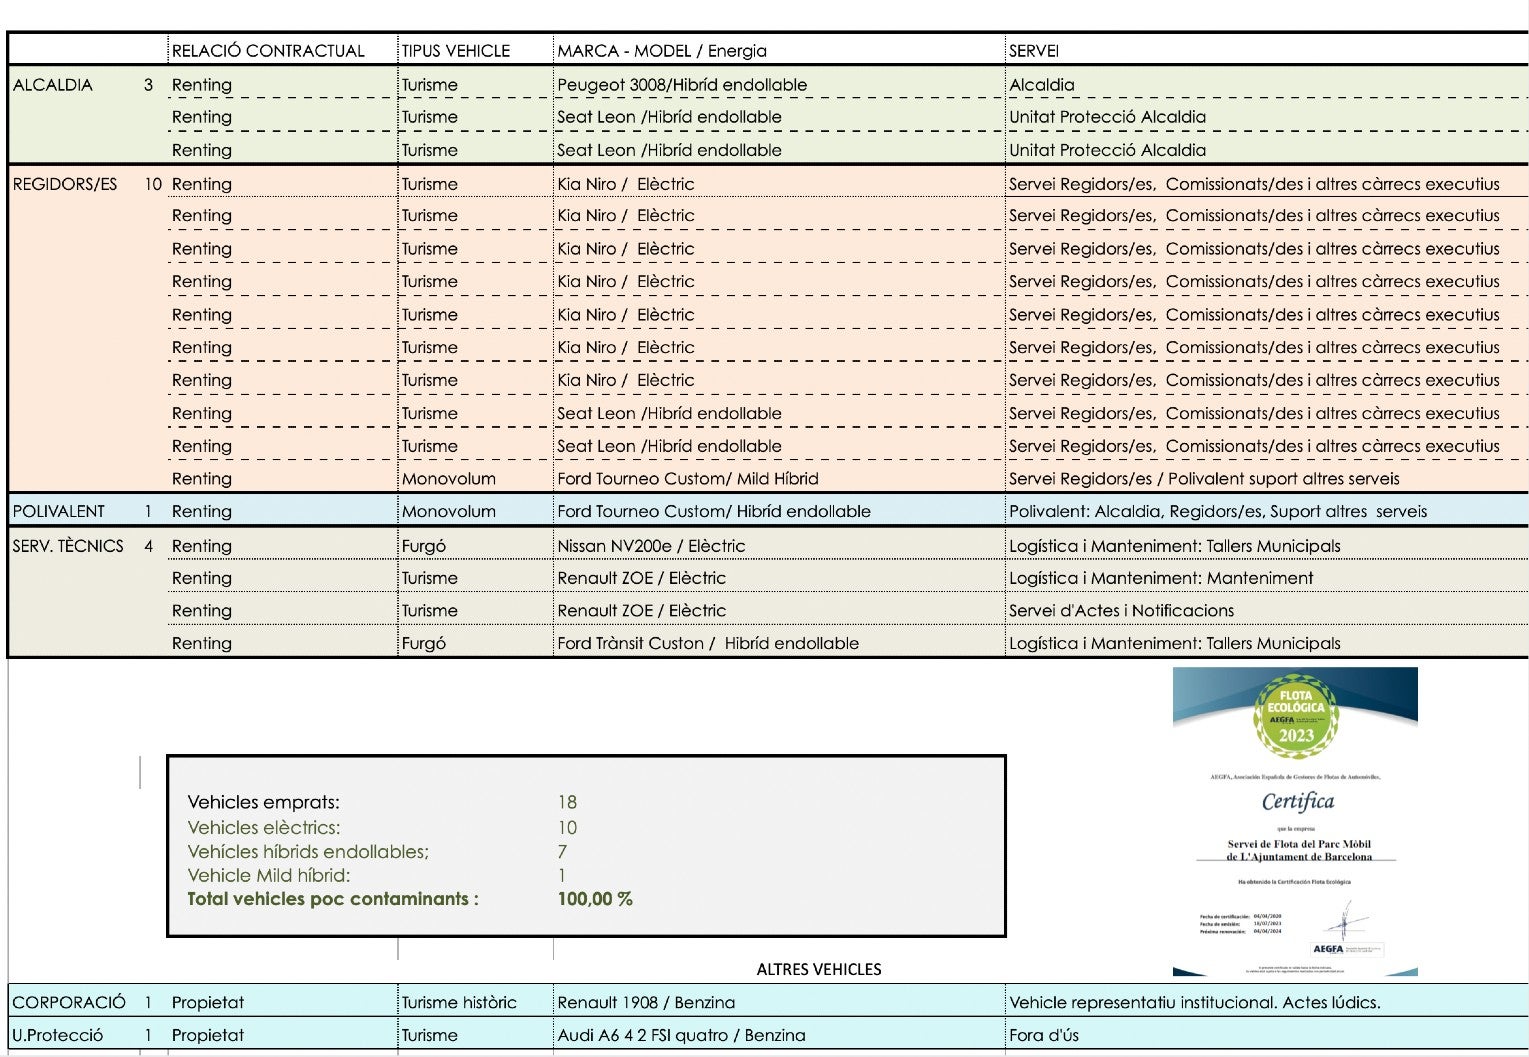This screenshot has height=1057, width=1529.
Task: Click Servei d'Actes i Notificacions cell
Action: pos(1121,610)
